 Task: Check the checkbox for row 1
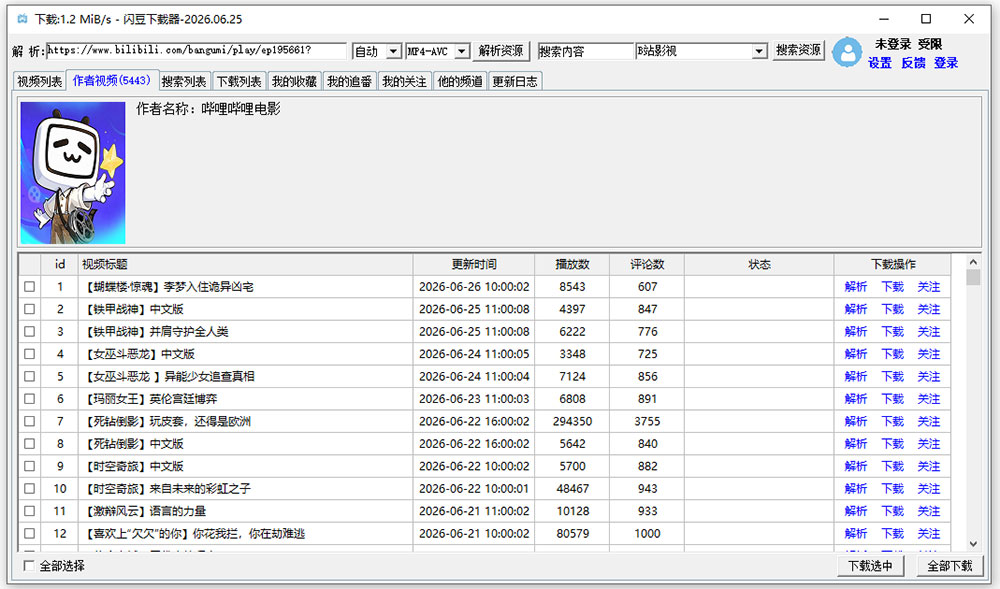tap(29, 287)
